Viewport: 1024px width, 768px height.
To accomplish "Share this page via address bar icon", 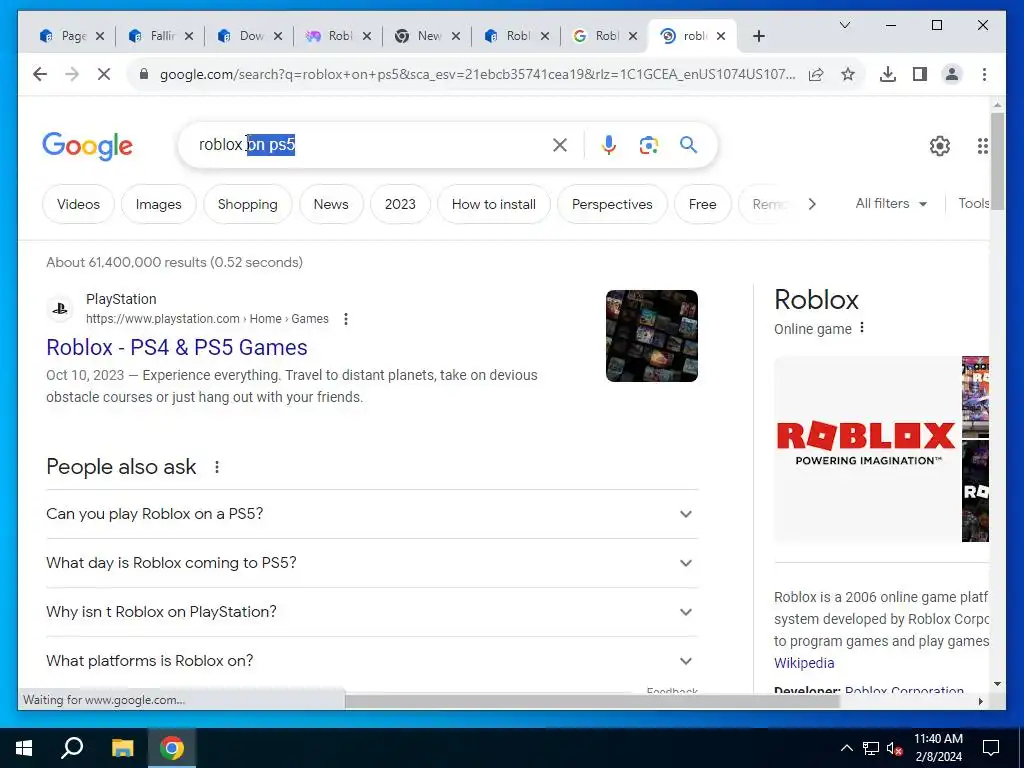I will [x=816, y=74].
